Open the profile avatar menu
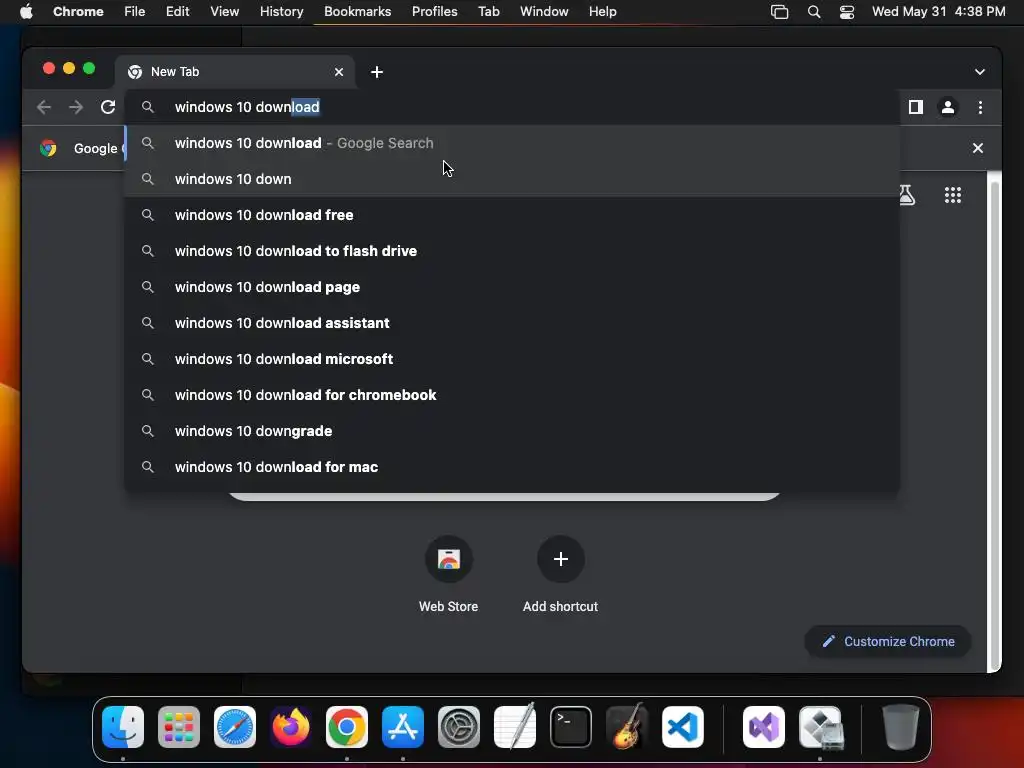Viewport: 1024px width, 768px height. [948, 107]
